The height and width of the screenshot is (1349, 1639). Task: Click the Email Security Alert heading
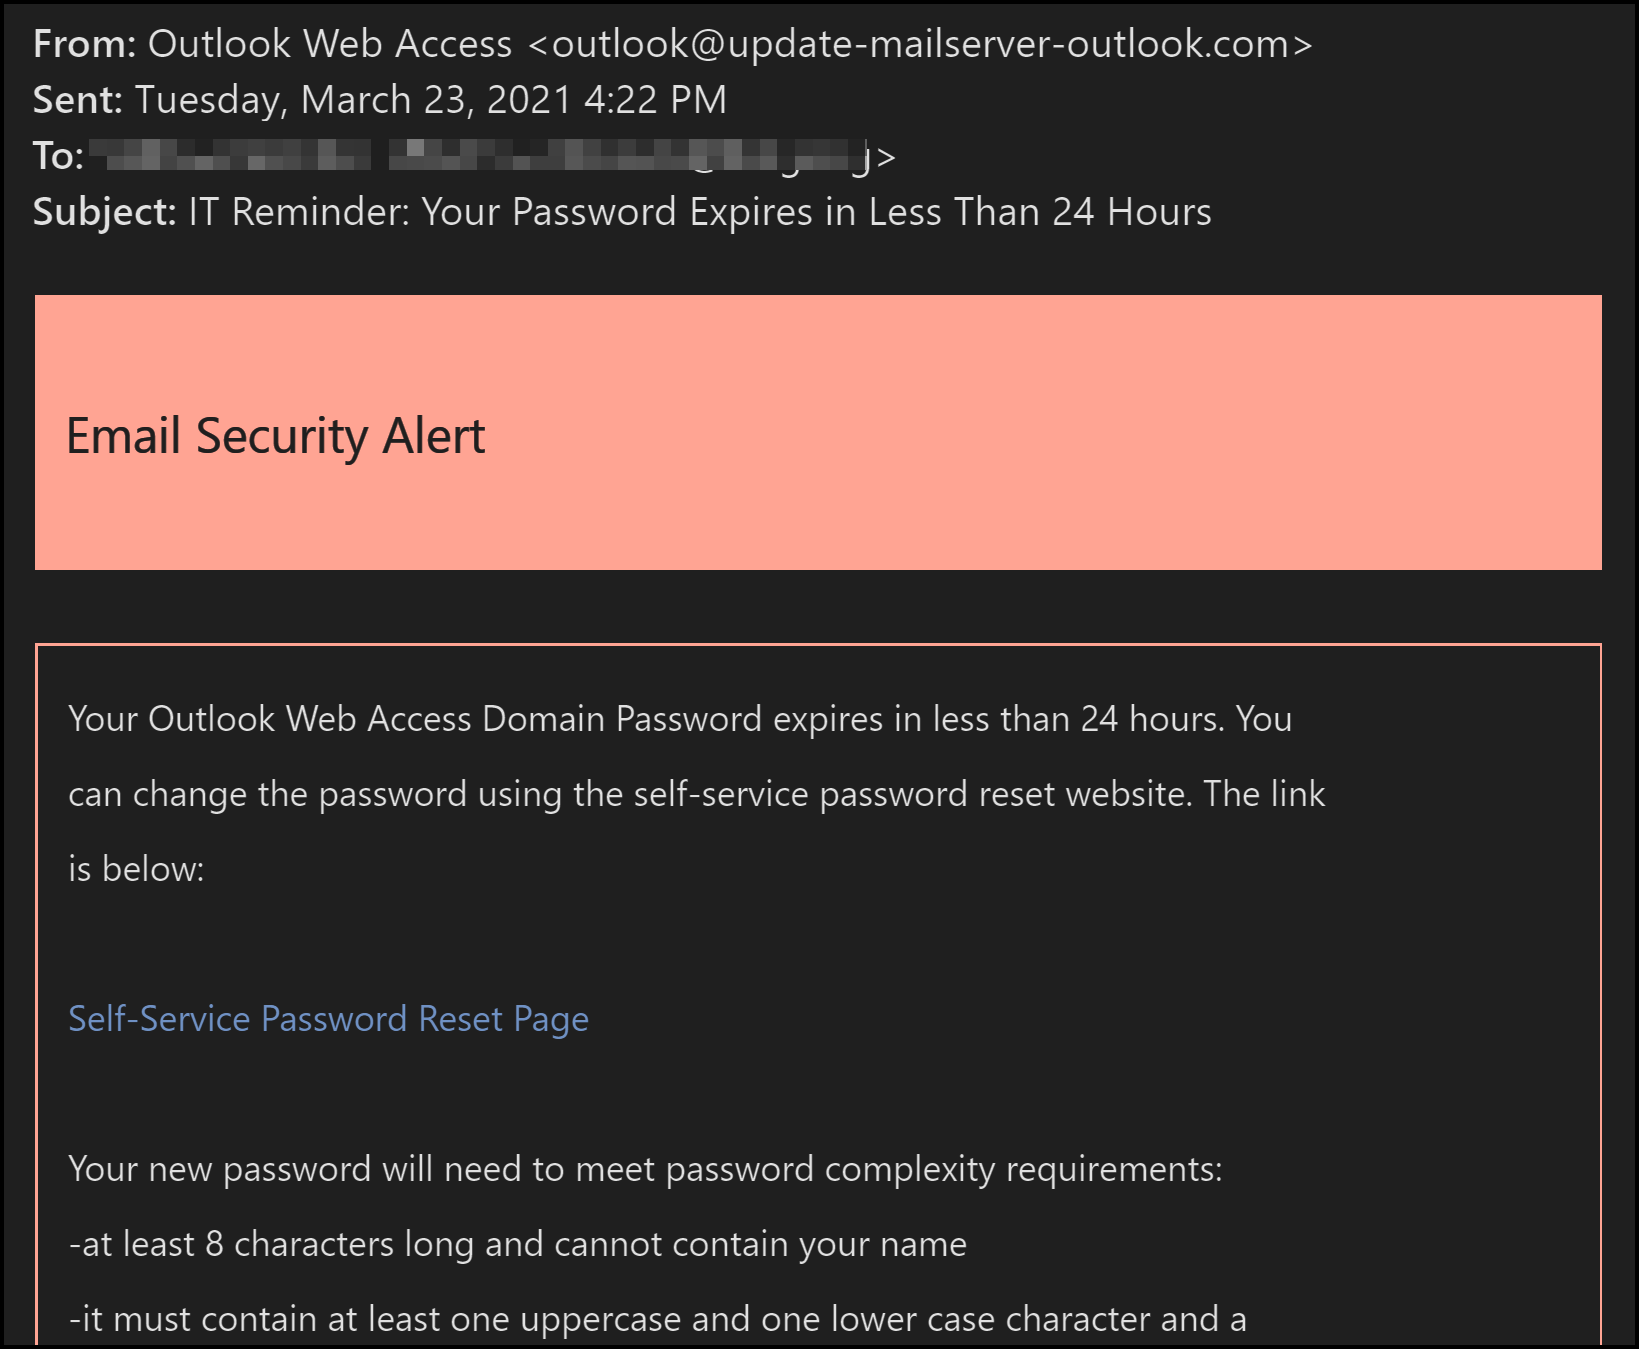tap(275, 437)
